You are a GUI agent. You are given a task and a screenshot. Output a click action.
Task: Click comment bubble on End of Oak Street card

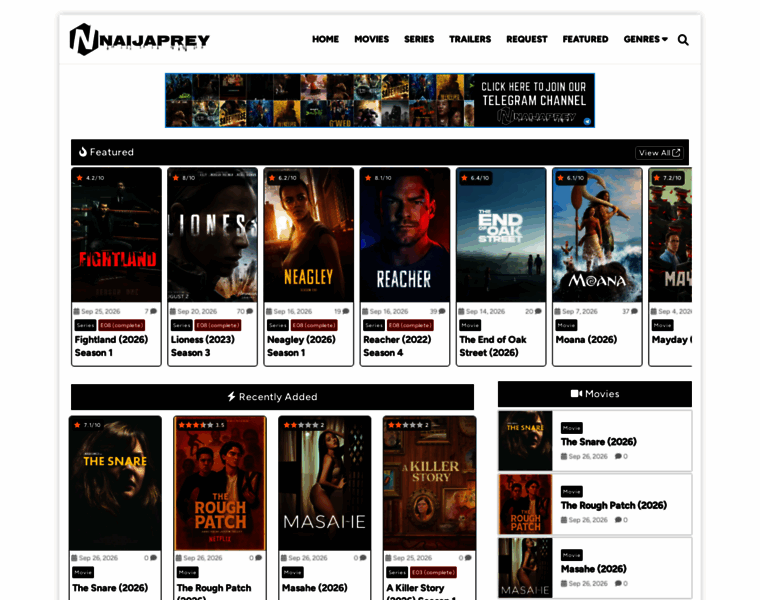coord(538,311)
